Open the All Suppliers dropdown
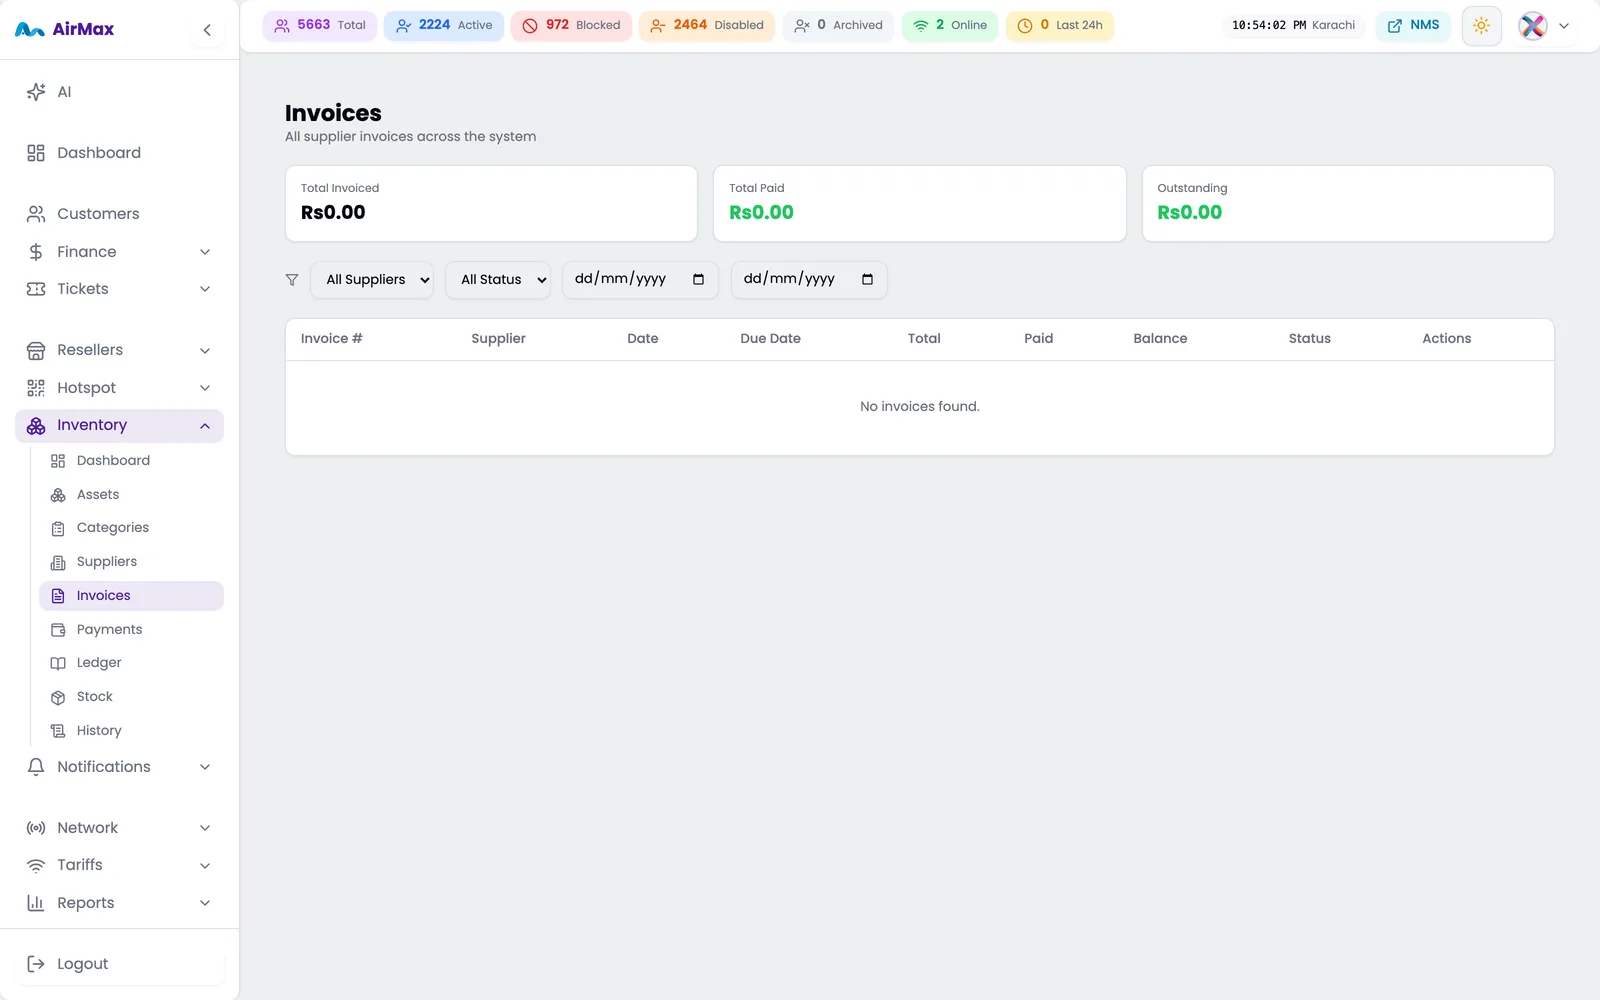This screenshot has width=1600, height=1000. pos(372,280)
